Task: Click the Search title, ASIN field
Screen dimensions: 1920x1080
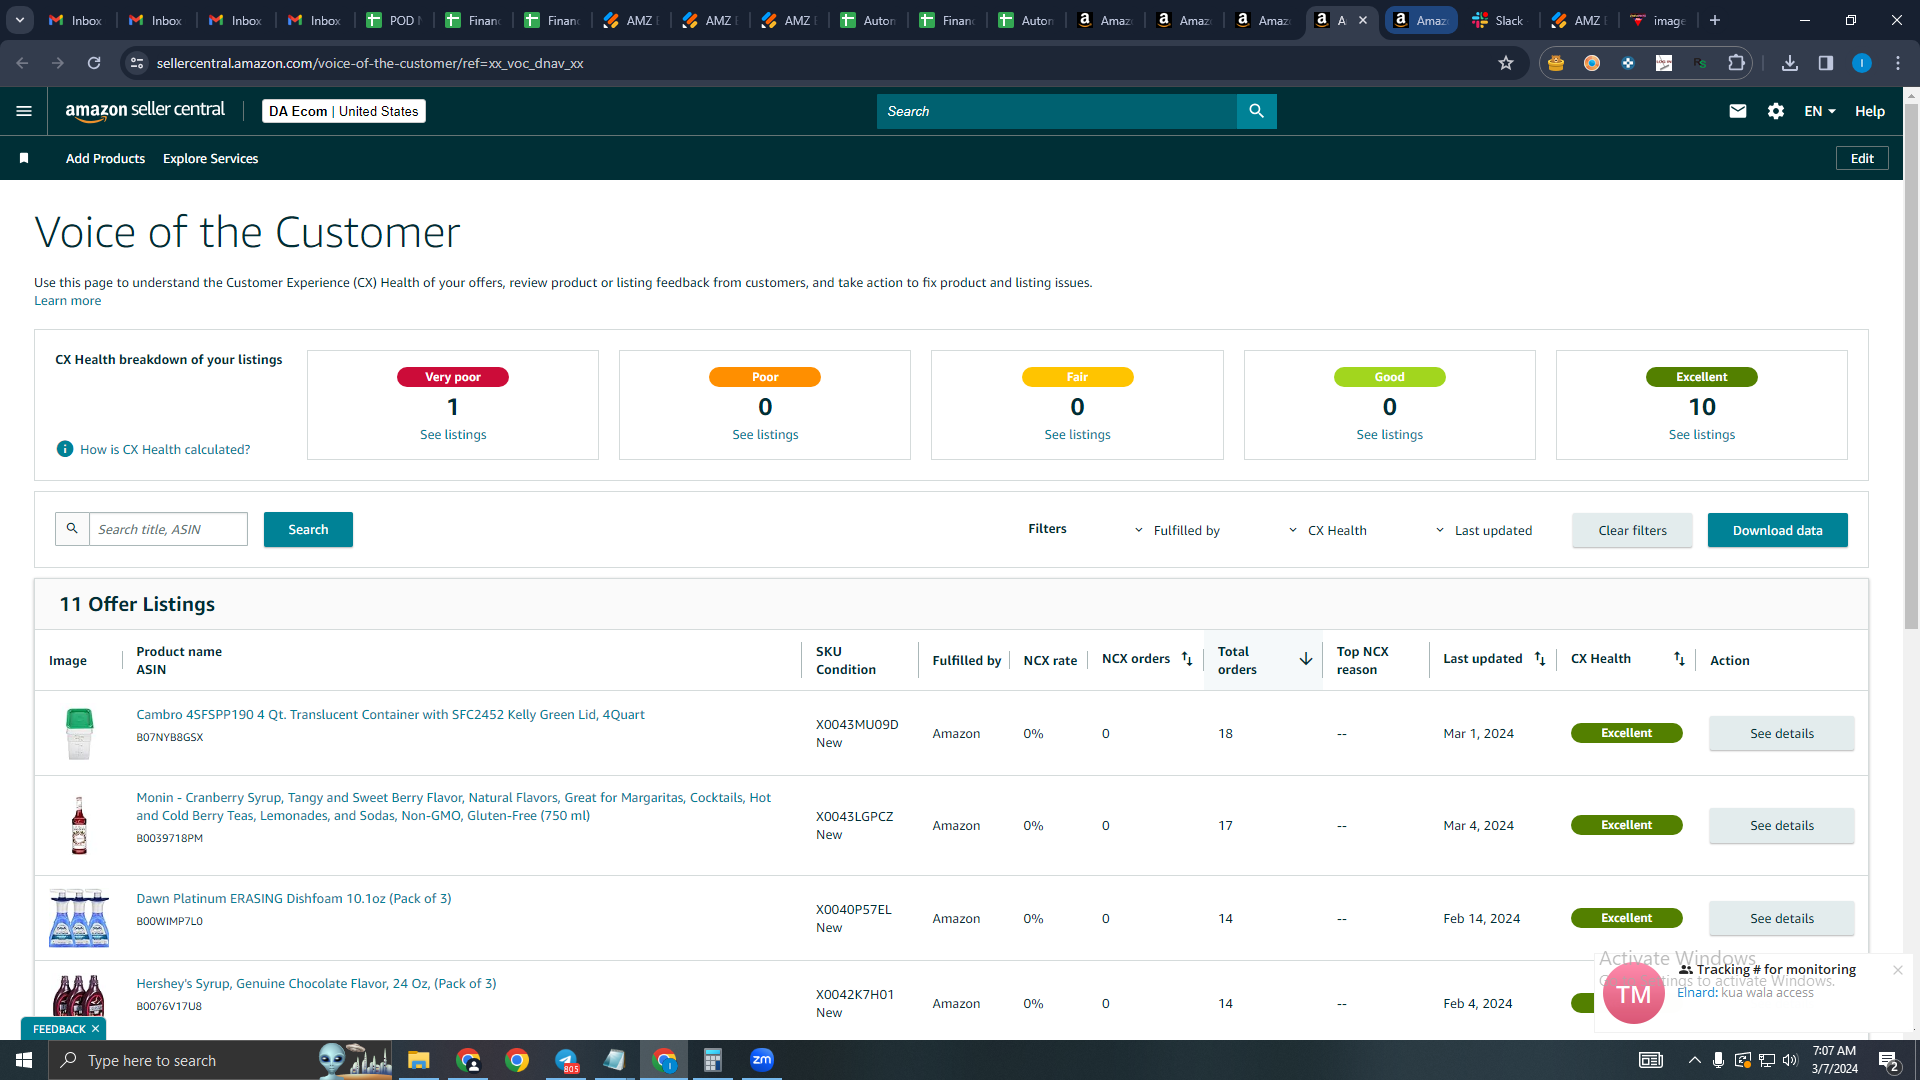Action: [x=168, y=529]
